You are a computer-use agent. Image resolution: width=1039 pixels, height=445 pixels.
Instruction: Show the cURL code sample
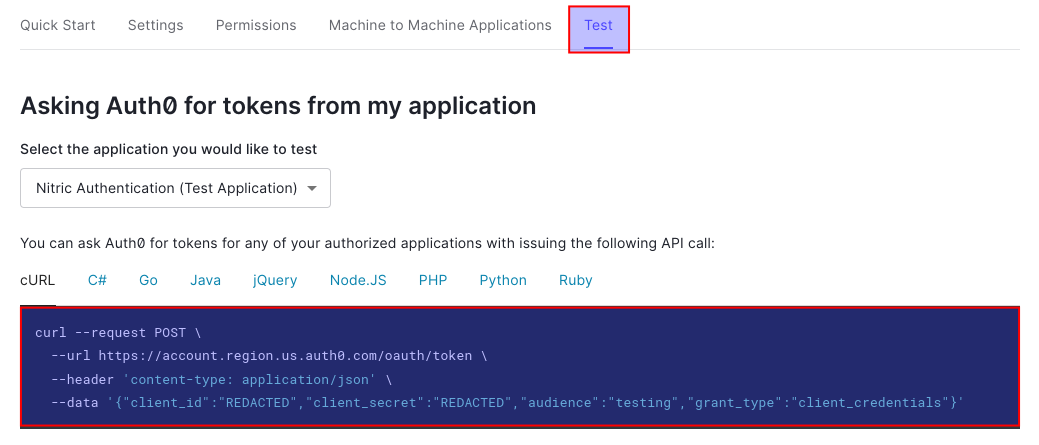pyautogui.click(x=38, y=280)
